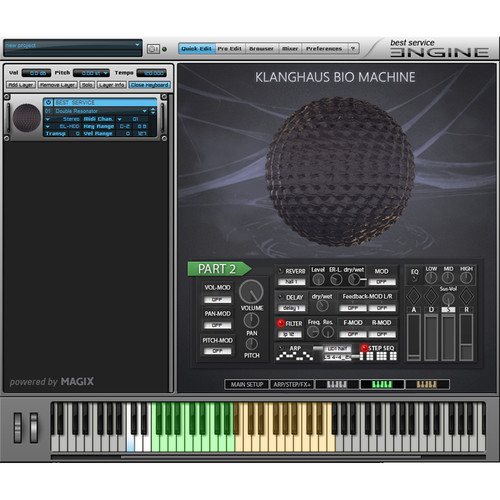This screenshot has height=500, width=500.
Task: Open the PAN-MOD selector showing OFF
Action: pyautogui.click(x=217, y=325)
